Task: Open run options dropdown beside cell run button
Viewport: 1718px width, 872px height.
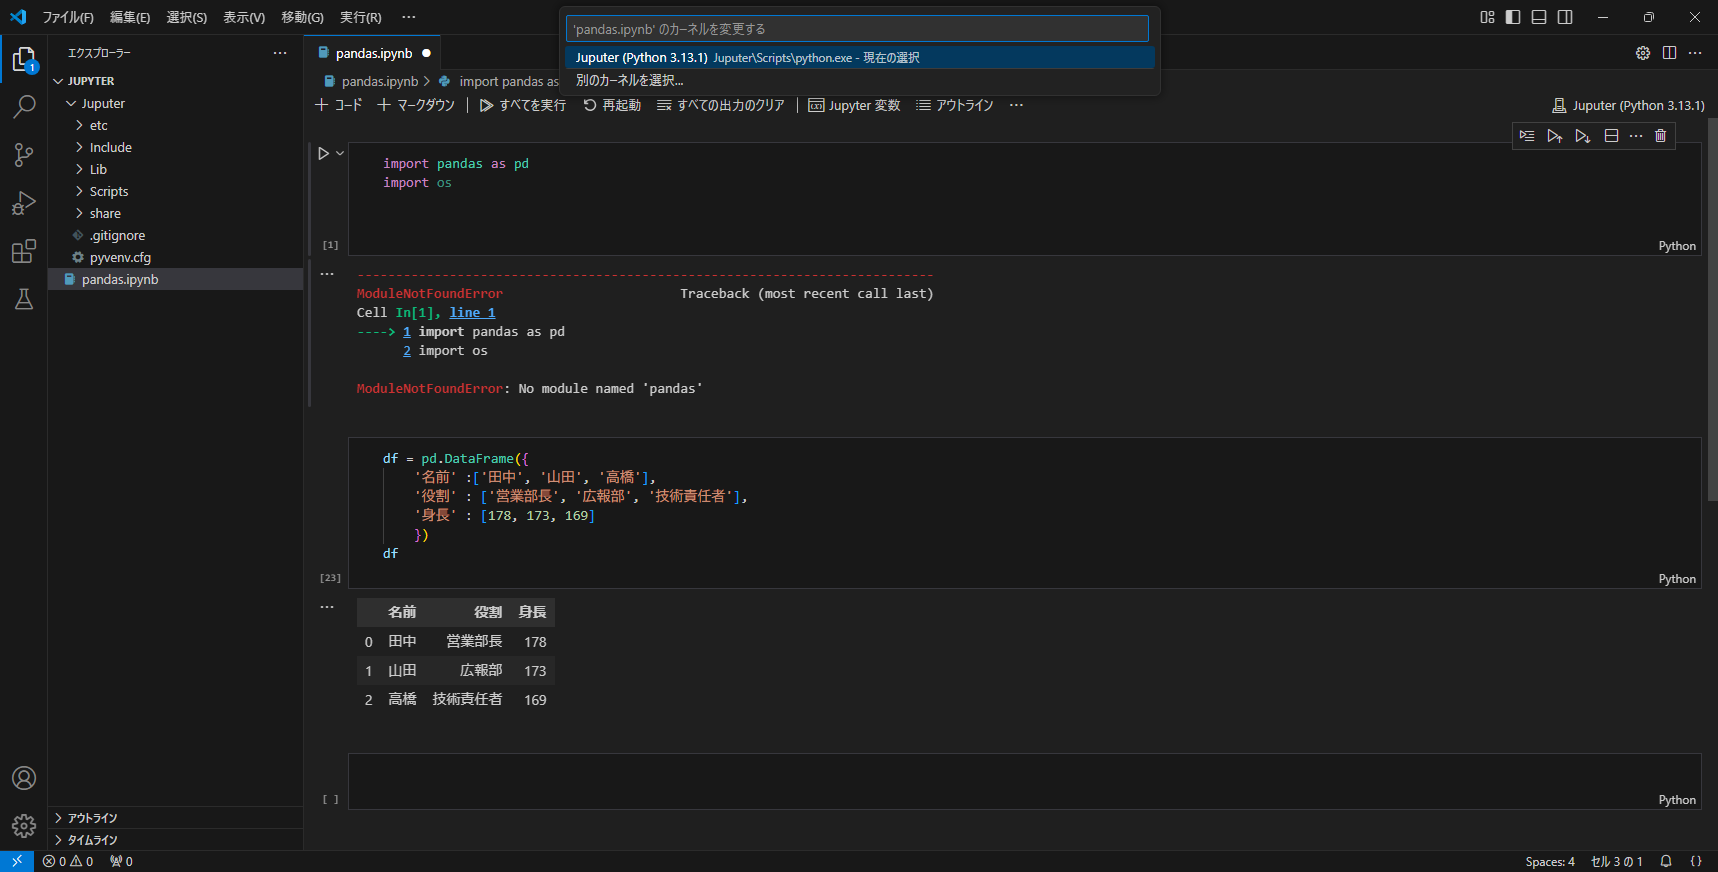Action: pos(340,154)
